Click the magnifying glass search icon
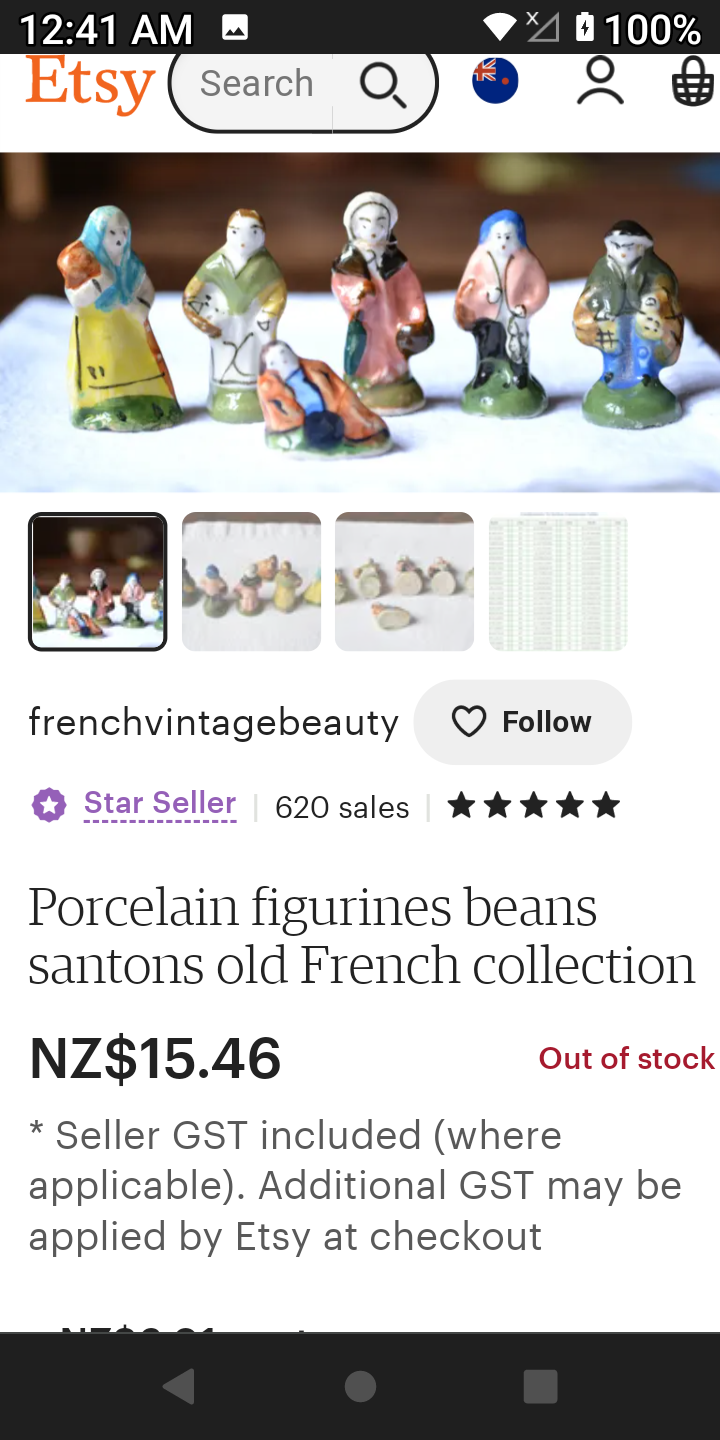Viewport: 720px width, 1440px height. click(383, 86)
